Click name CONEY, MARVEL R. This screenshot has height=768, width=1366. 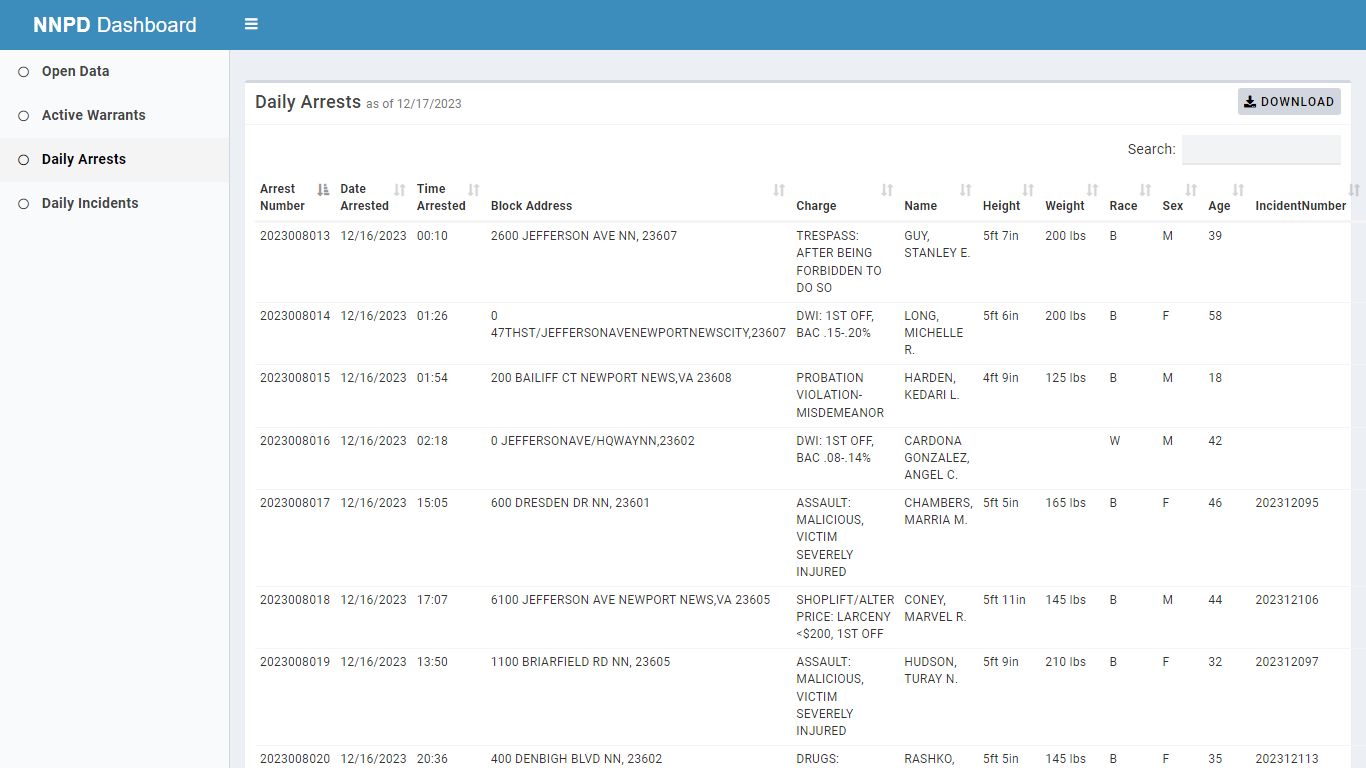935,609
